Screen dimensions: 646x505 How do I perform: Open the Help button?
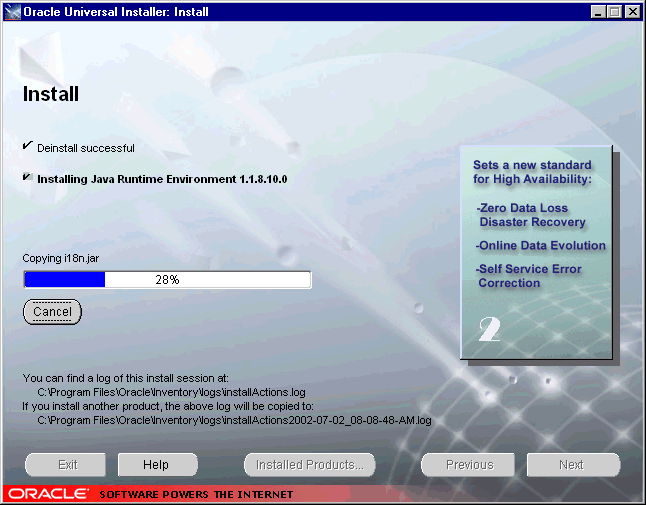[x=157, y=465]
